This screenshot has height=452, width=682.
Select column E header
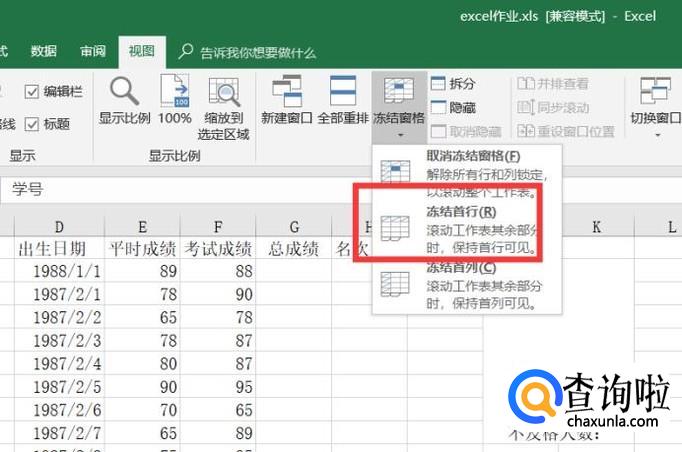tap(142, 226)
